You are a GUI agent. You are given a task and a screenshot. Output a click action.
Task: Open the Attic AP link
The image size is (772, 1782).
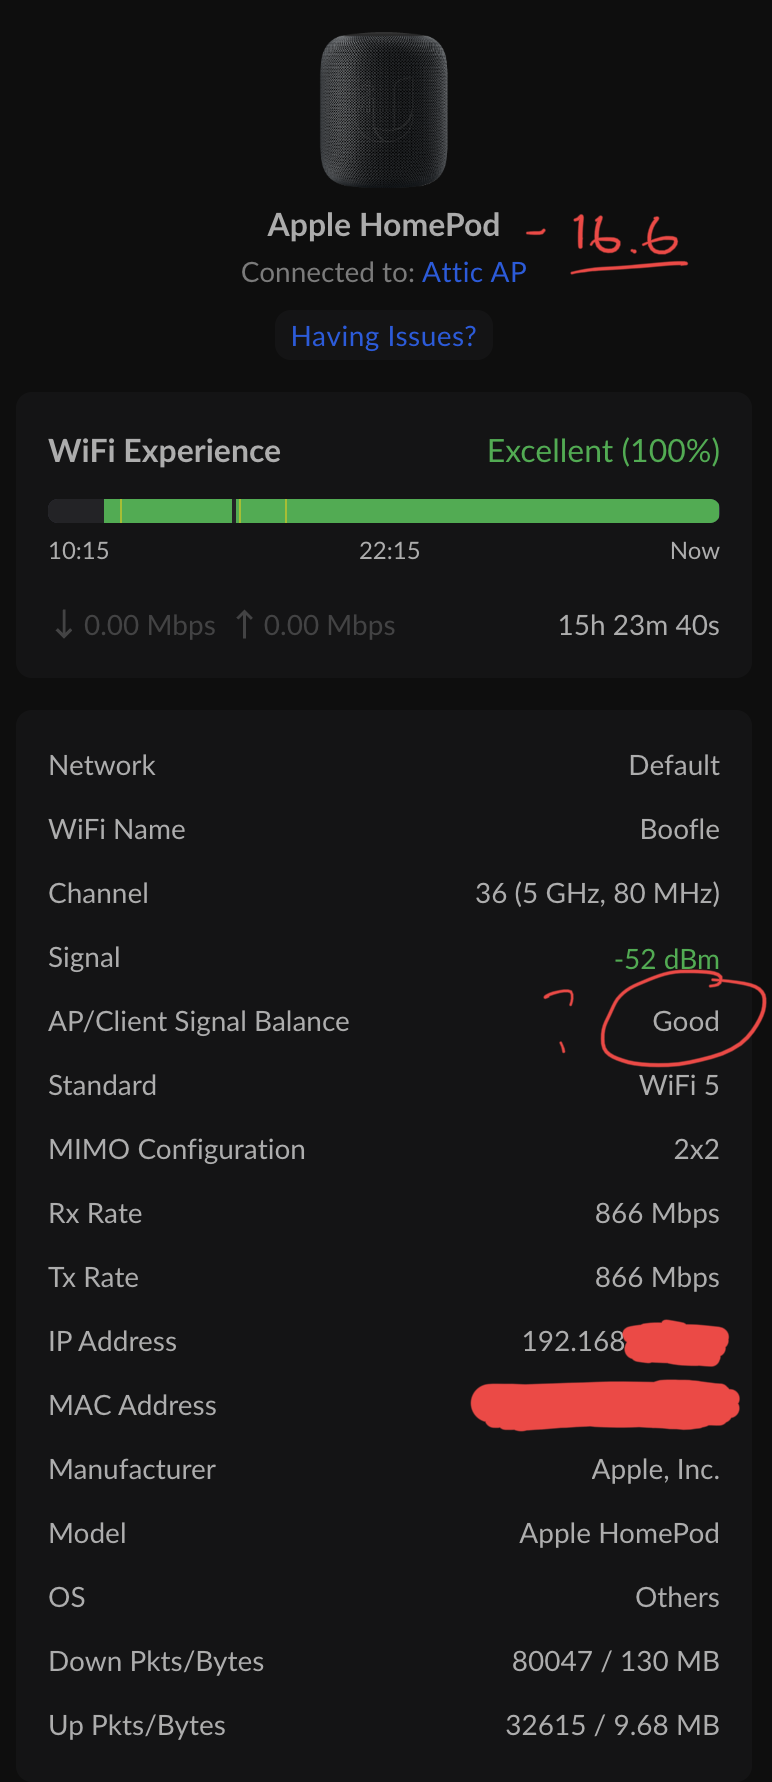[474, 272]
